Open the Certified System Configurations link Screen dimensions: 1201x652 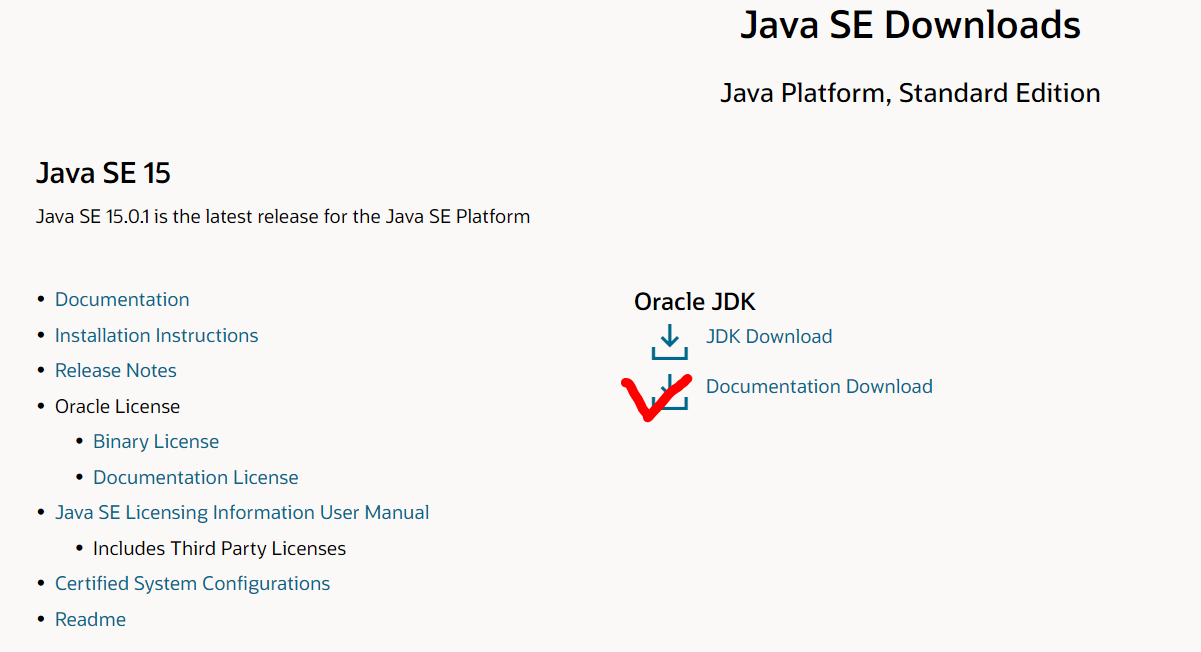[192, 584]
